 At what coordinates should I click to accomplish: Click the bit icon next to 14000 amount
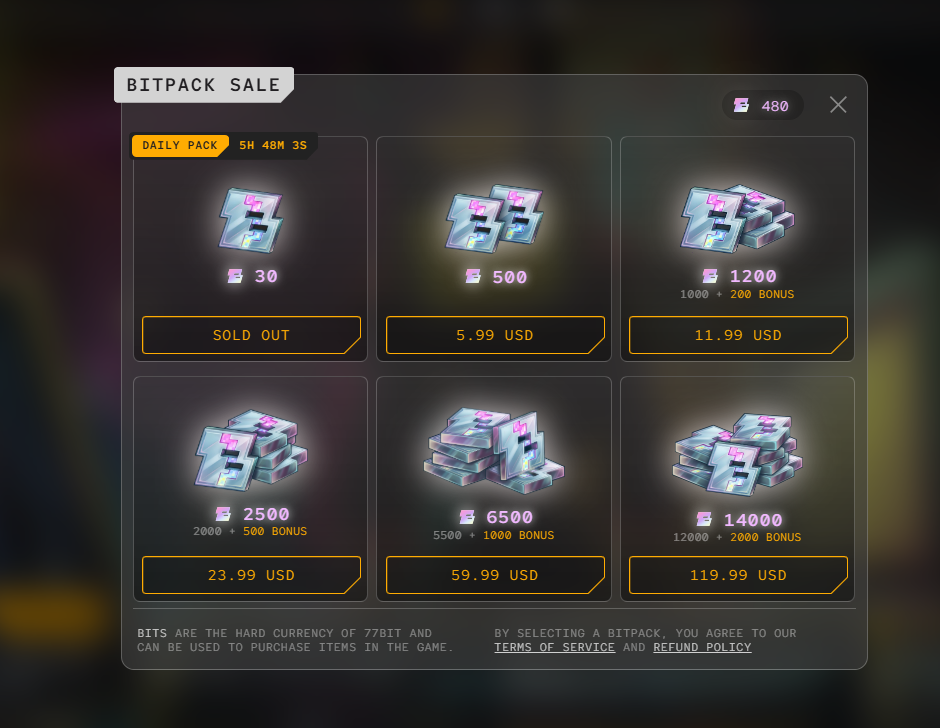(704, 519)
